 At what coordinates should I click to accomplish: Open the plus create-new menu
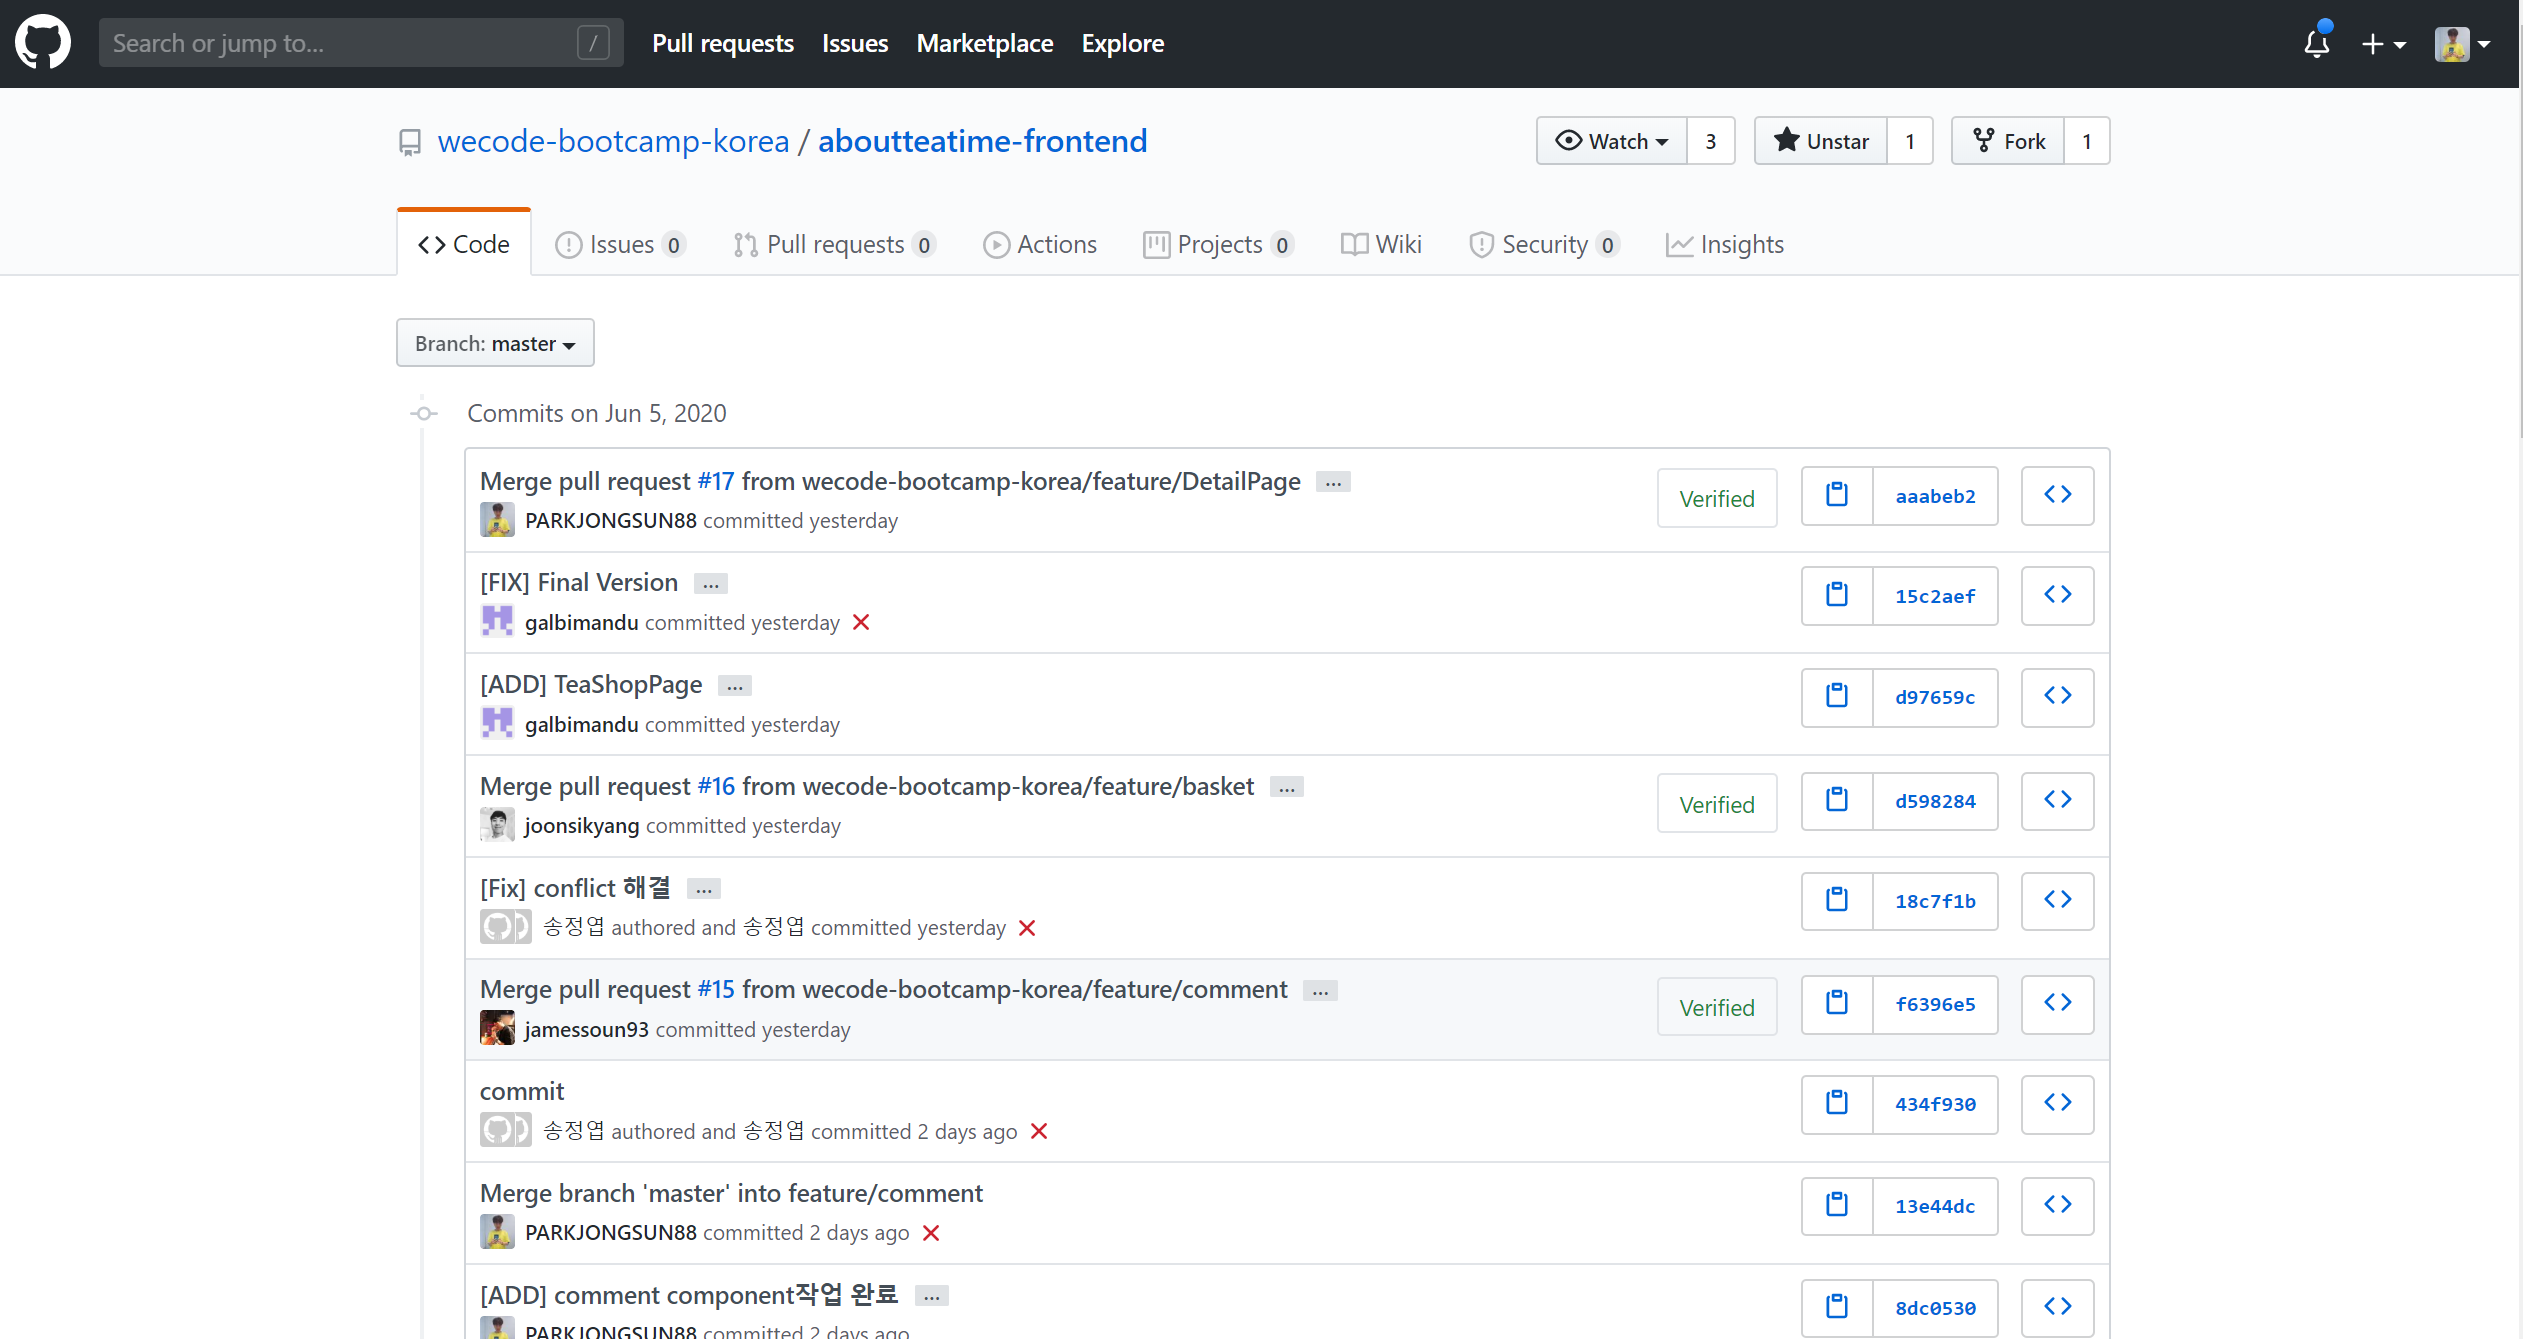(x=2384, y=44)
